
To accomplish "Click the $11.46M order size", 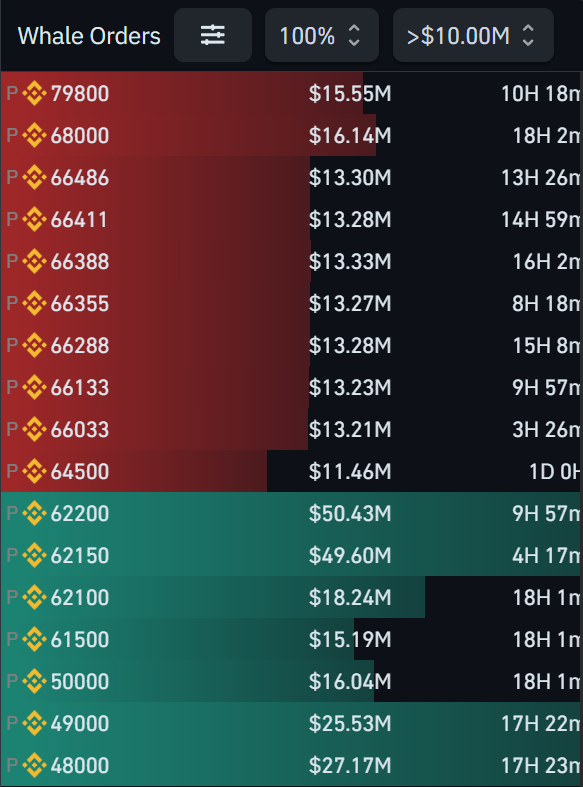I will pos(350,472).
